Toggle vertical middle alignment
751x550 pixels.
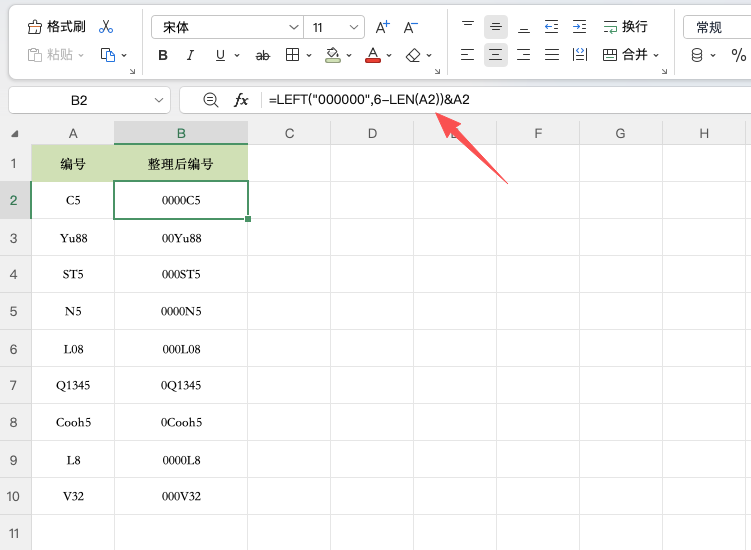[x=496, y=27]
